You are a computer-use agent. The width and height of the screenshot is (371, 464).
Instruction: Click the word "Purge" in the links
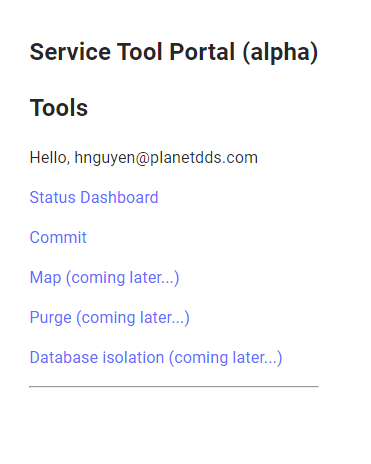(x=50, y=318)
